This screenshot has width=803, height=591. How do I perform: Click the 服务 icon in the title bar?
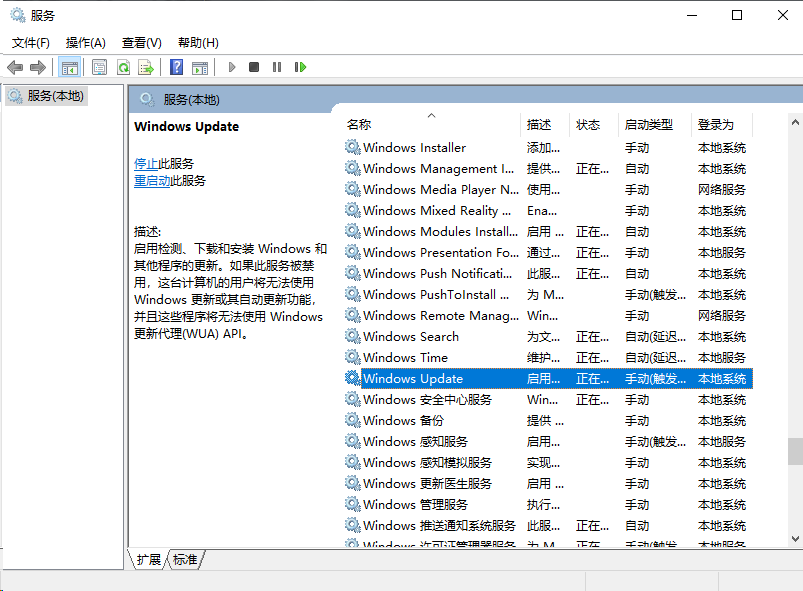(18, 15)
